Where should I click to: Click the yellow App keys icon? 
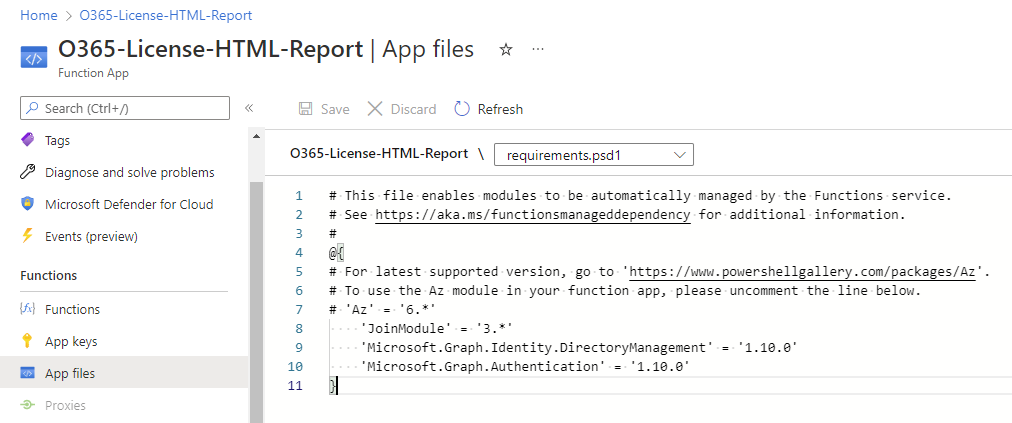(x=27, y=341)
